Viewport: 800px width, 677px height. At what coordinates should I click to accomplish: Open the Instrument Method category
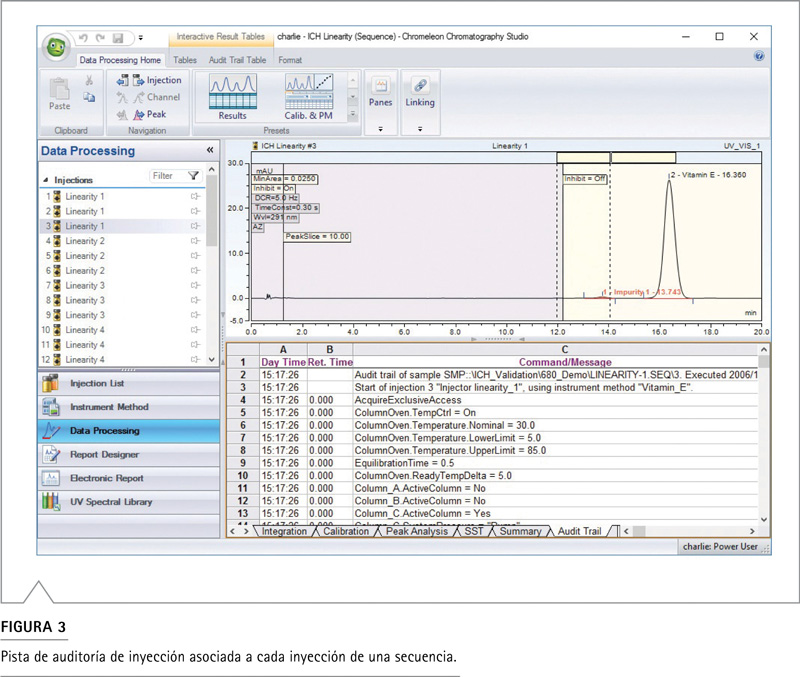tap(129, 407)
